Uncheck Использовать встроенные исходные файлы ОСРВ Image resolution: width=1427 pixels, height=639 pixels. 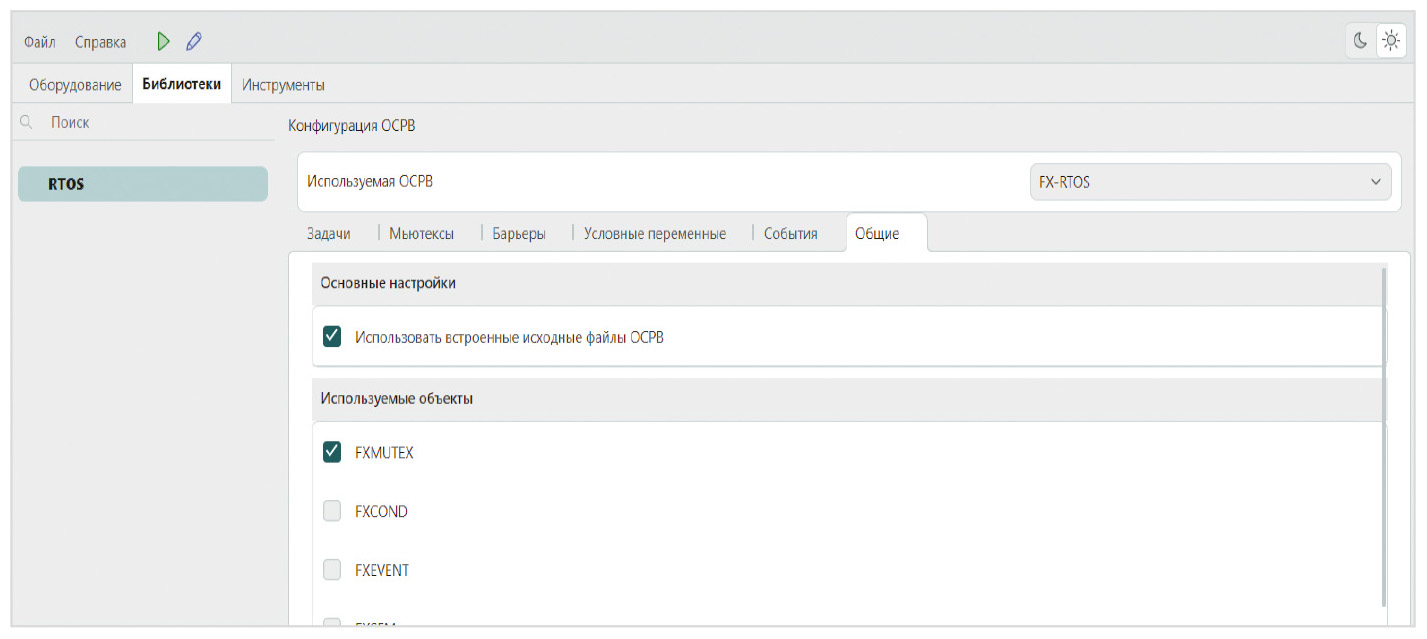332,337
